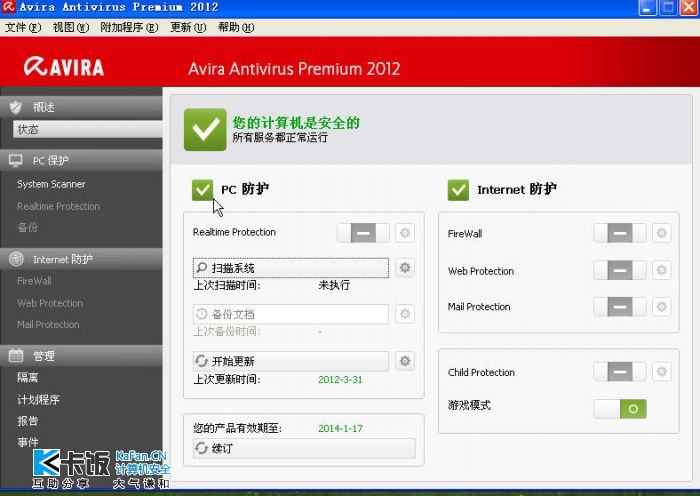Click the calendar icon beside 管理
The image size is (700, 496).
click(16, 356)
